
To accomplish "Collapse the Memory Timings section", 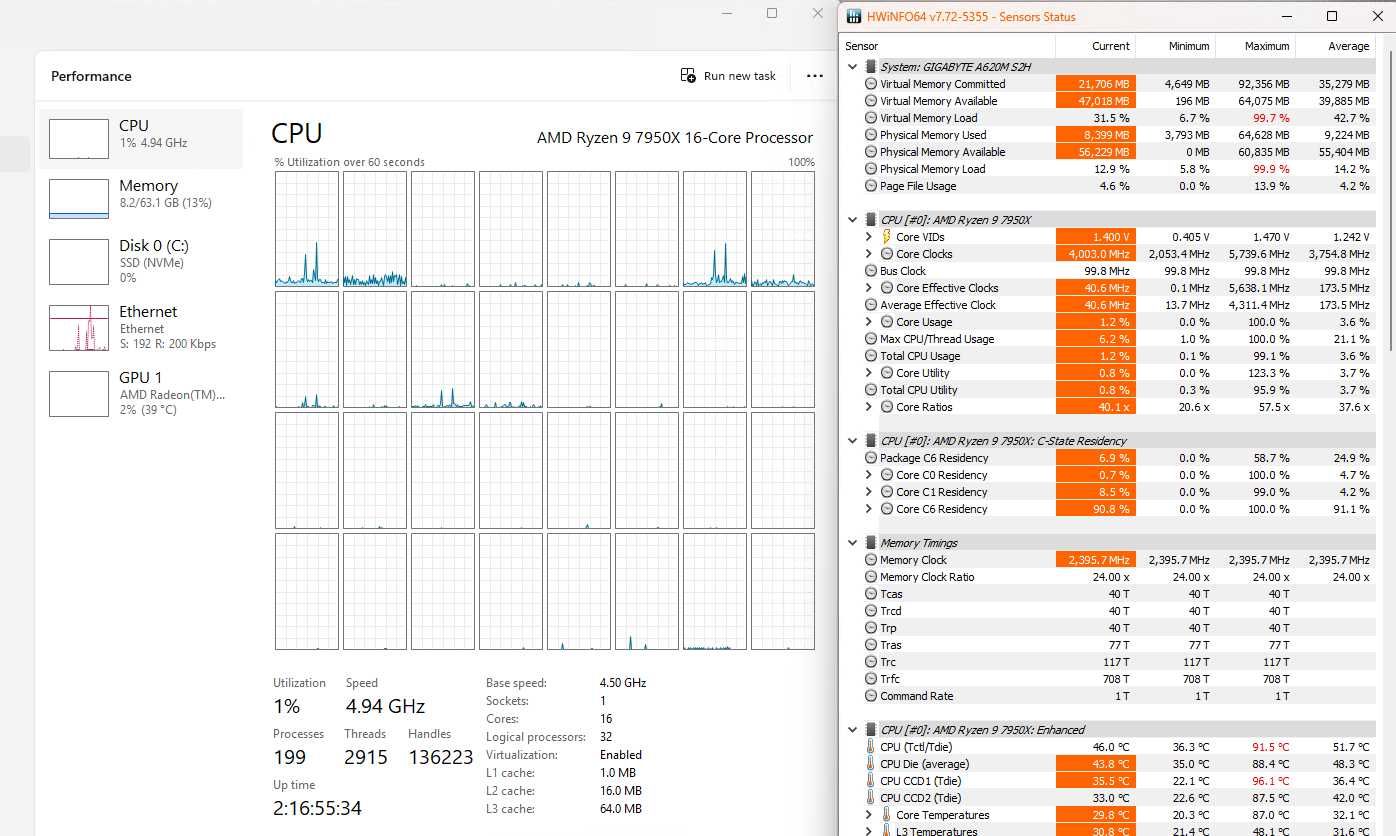I will 853,543.
